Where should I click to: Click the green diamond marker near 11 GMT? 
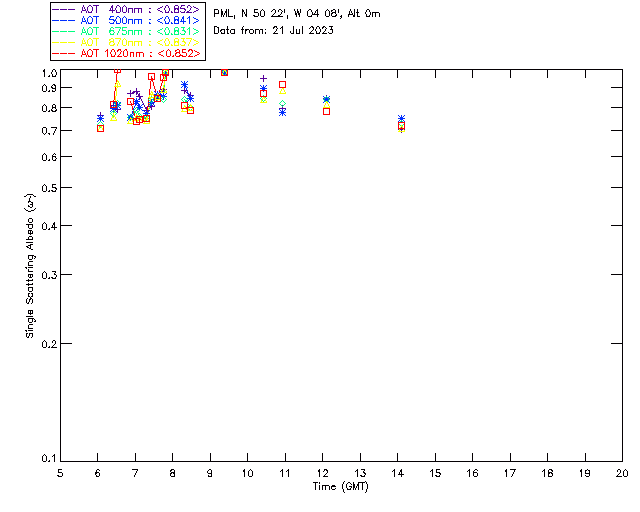283,104
